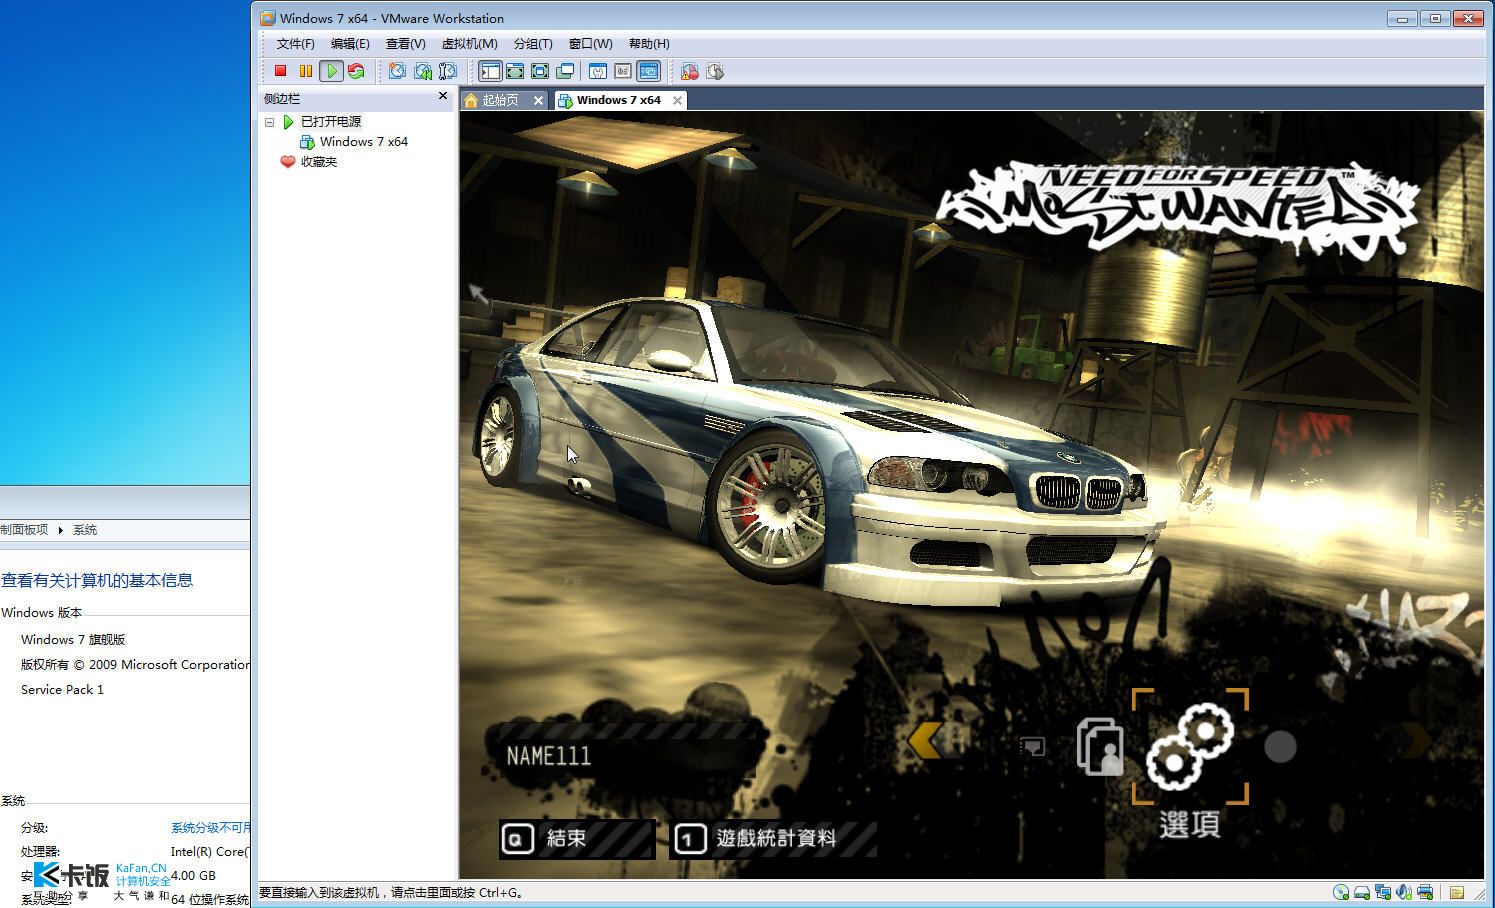Click the VMware Workstation title bar icon
This screenshot has width=1495, height=908.
click(268, 18)
